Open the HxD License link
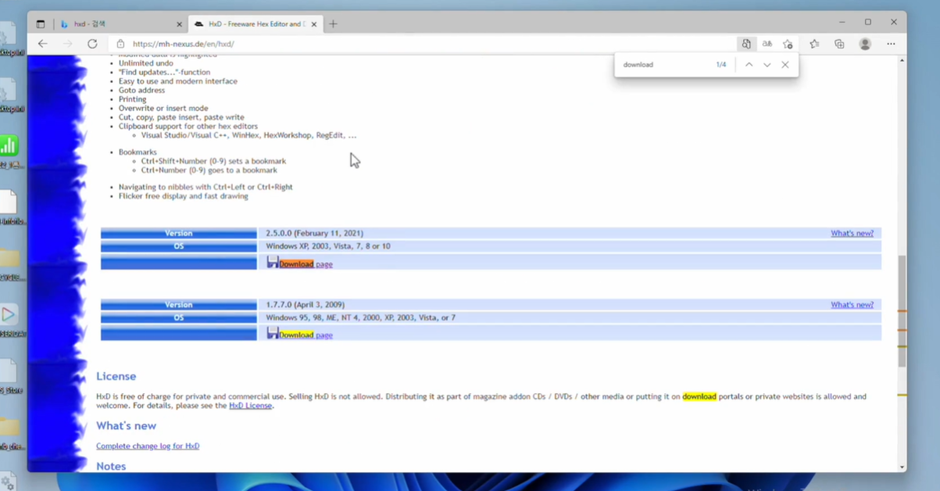Screen dimensions: 940x491 (x=250, y=406)
